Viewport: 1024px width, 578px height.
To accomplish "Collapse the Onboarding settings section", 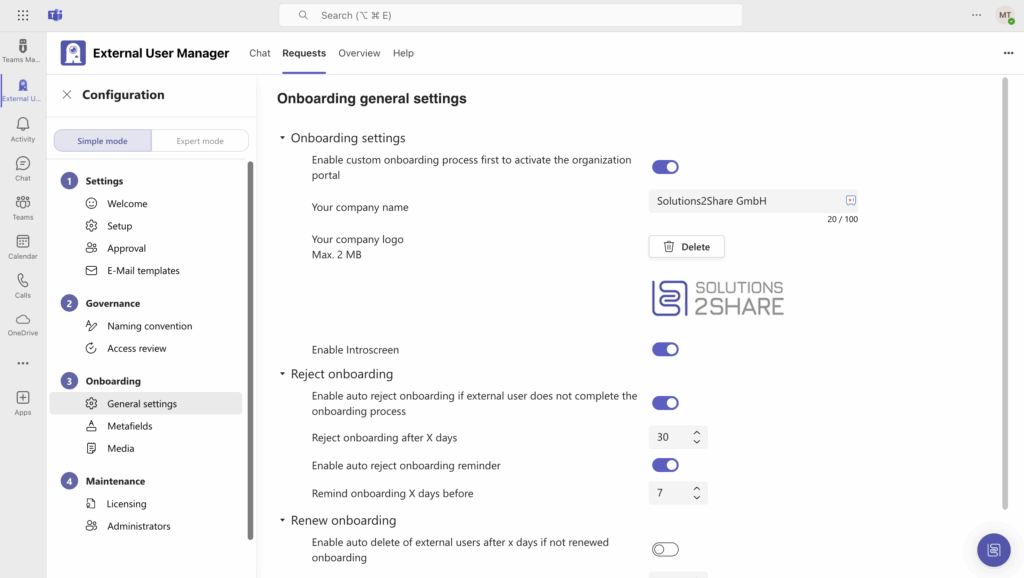I will click(283, 138).
